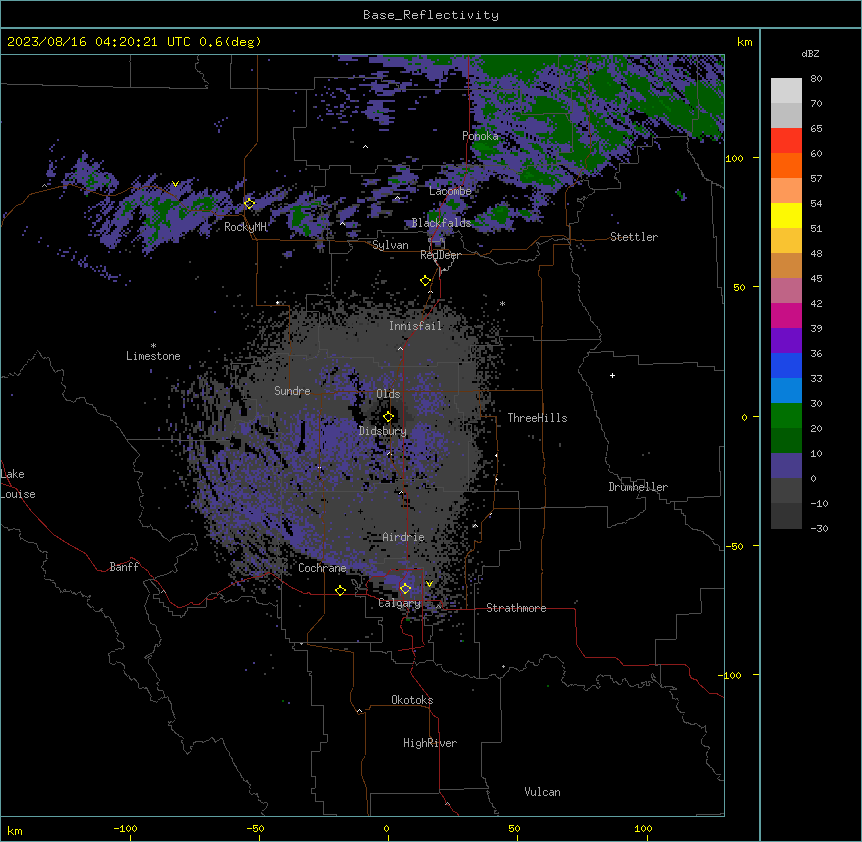Click the Sylvan label
The image size is (862, 842).
(390, 245)
